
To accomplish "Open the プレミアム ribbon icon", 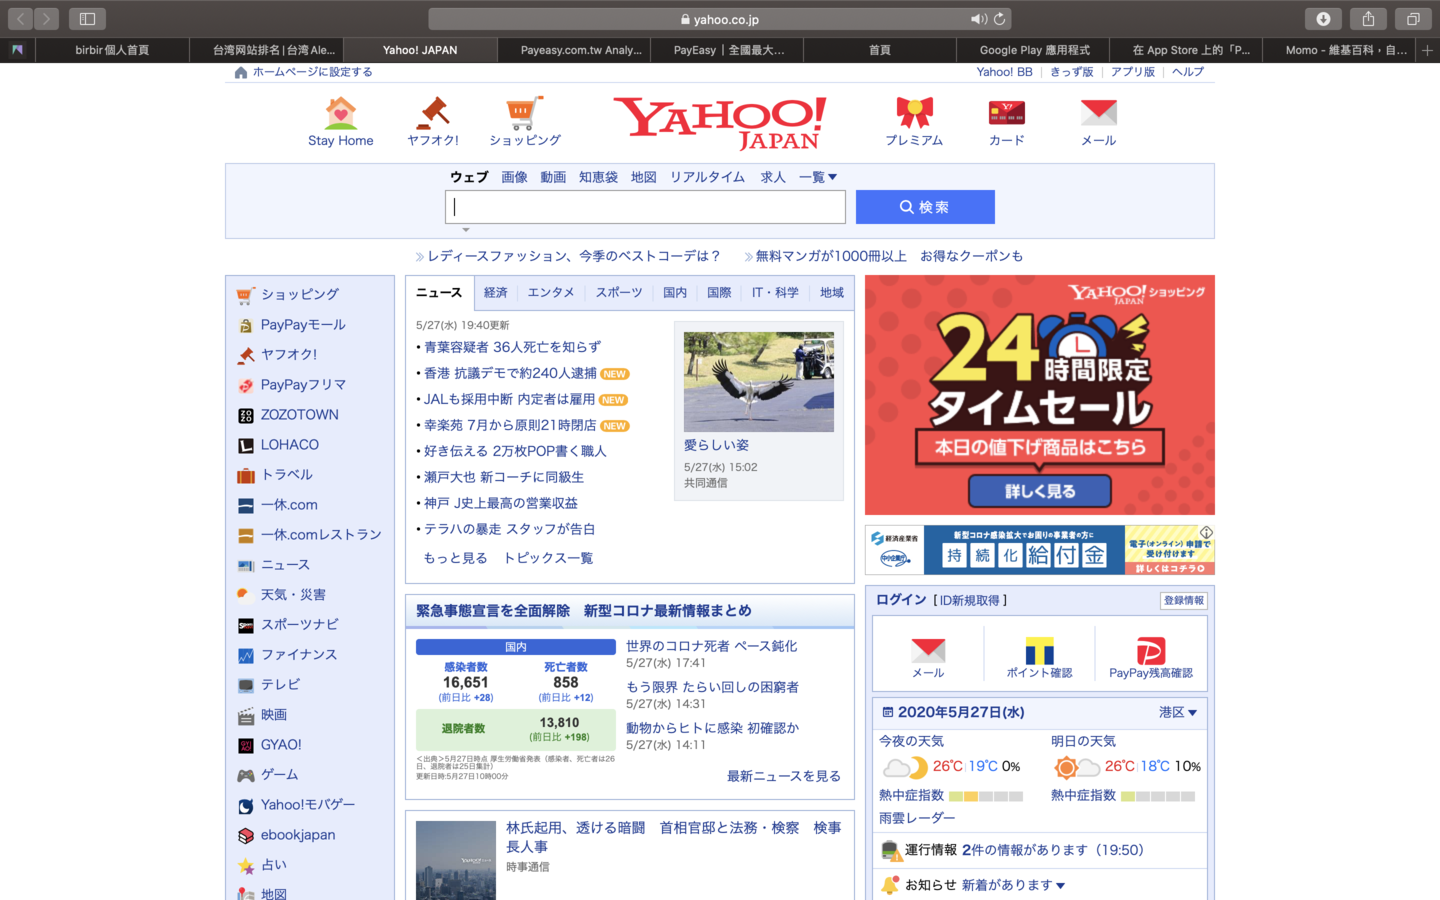I will tap(914, 113).
